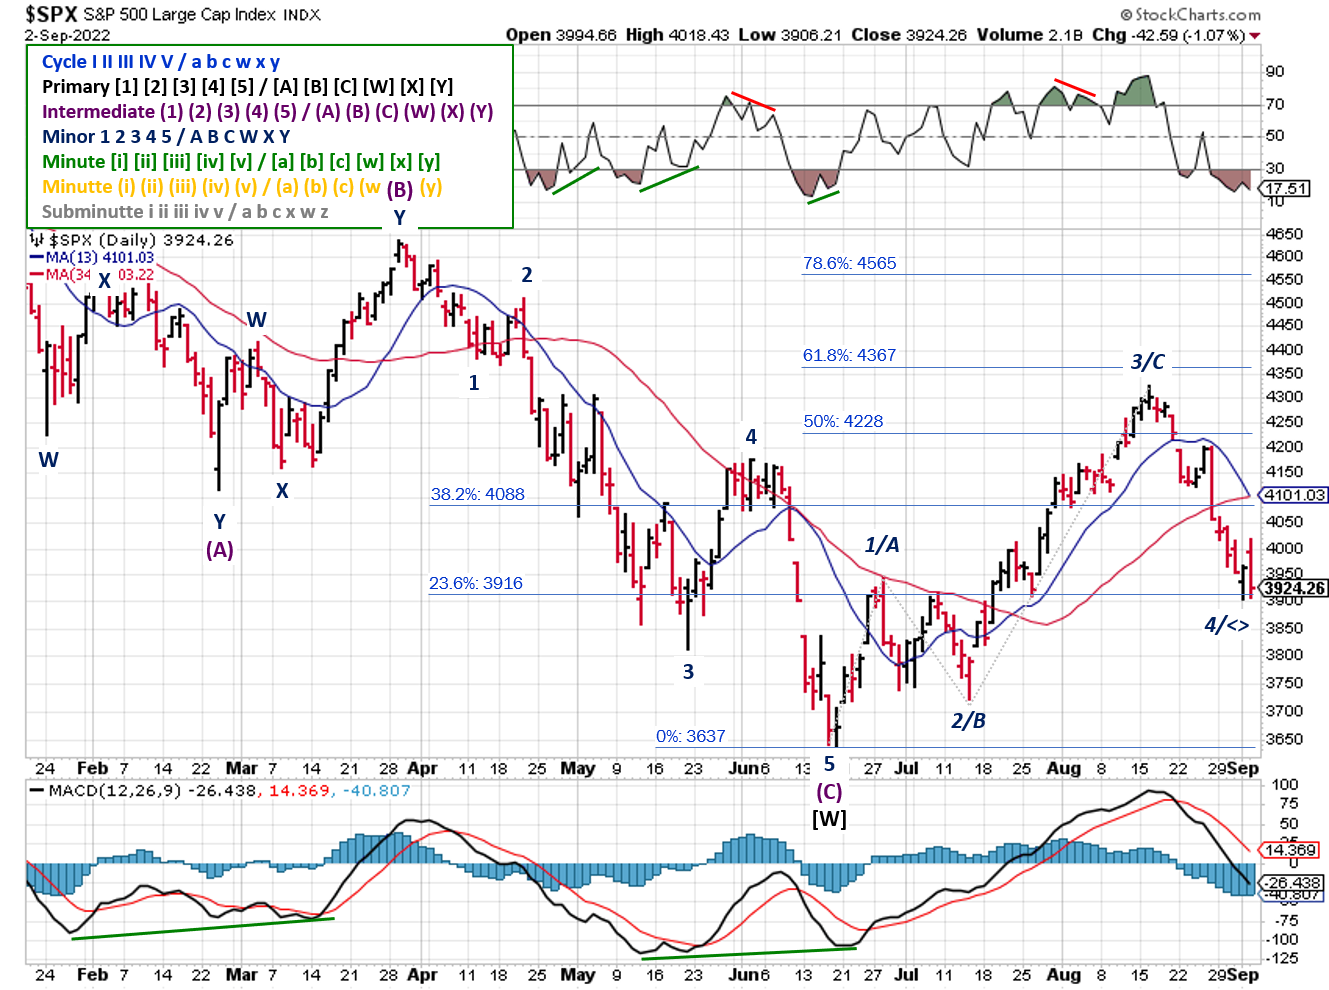
Task: Click the purple (B) label over the legend
Action: 400,189
